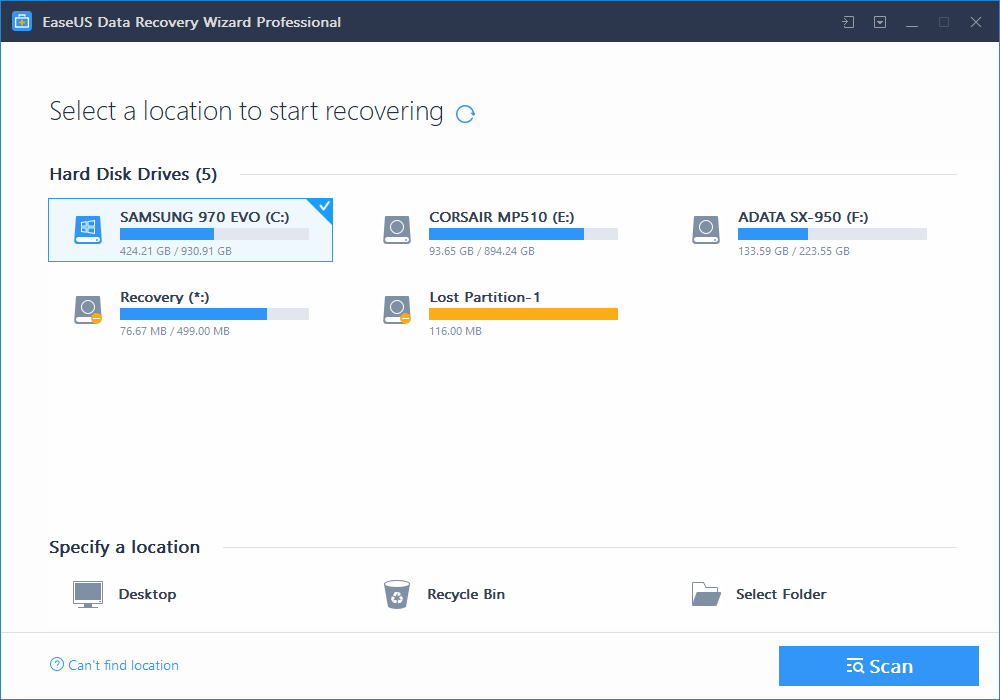Open the Select Folder icon

(x=706, y=593)
